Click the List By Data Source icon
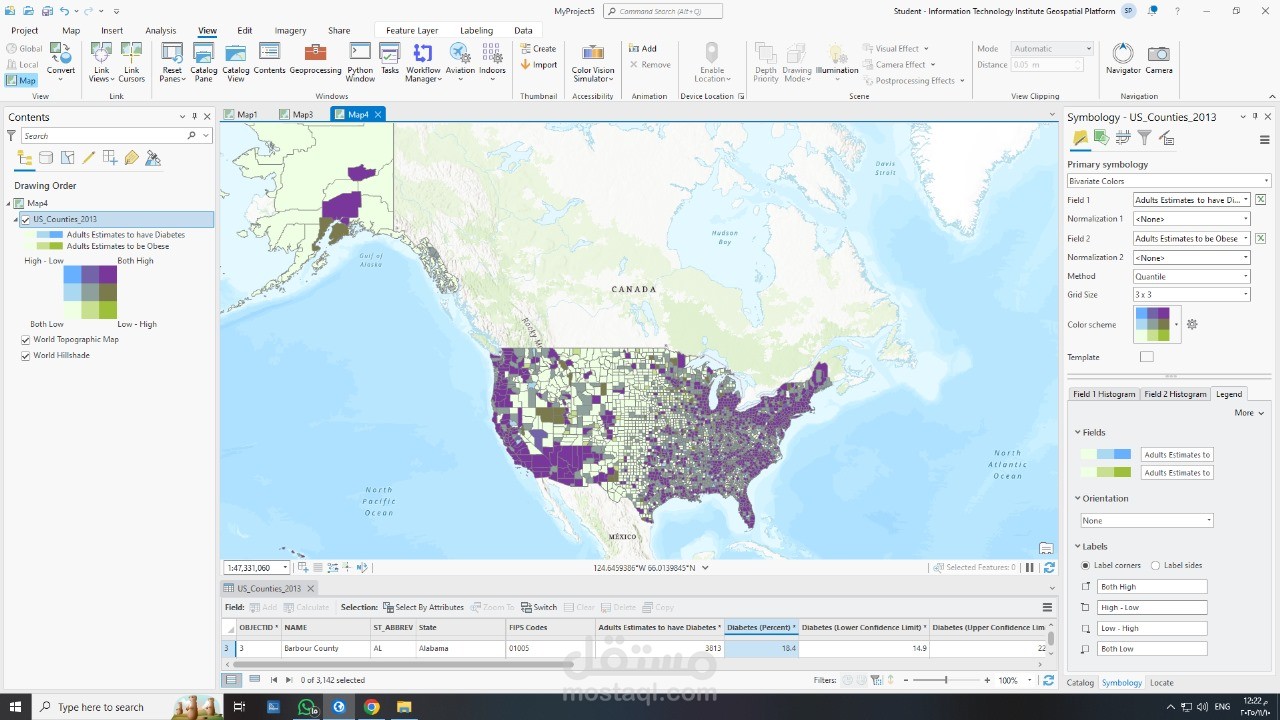This screenshot has height=720, width=1280. [x=46, y=158]
